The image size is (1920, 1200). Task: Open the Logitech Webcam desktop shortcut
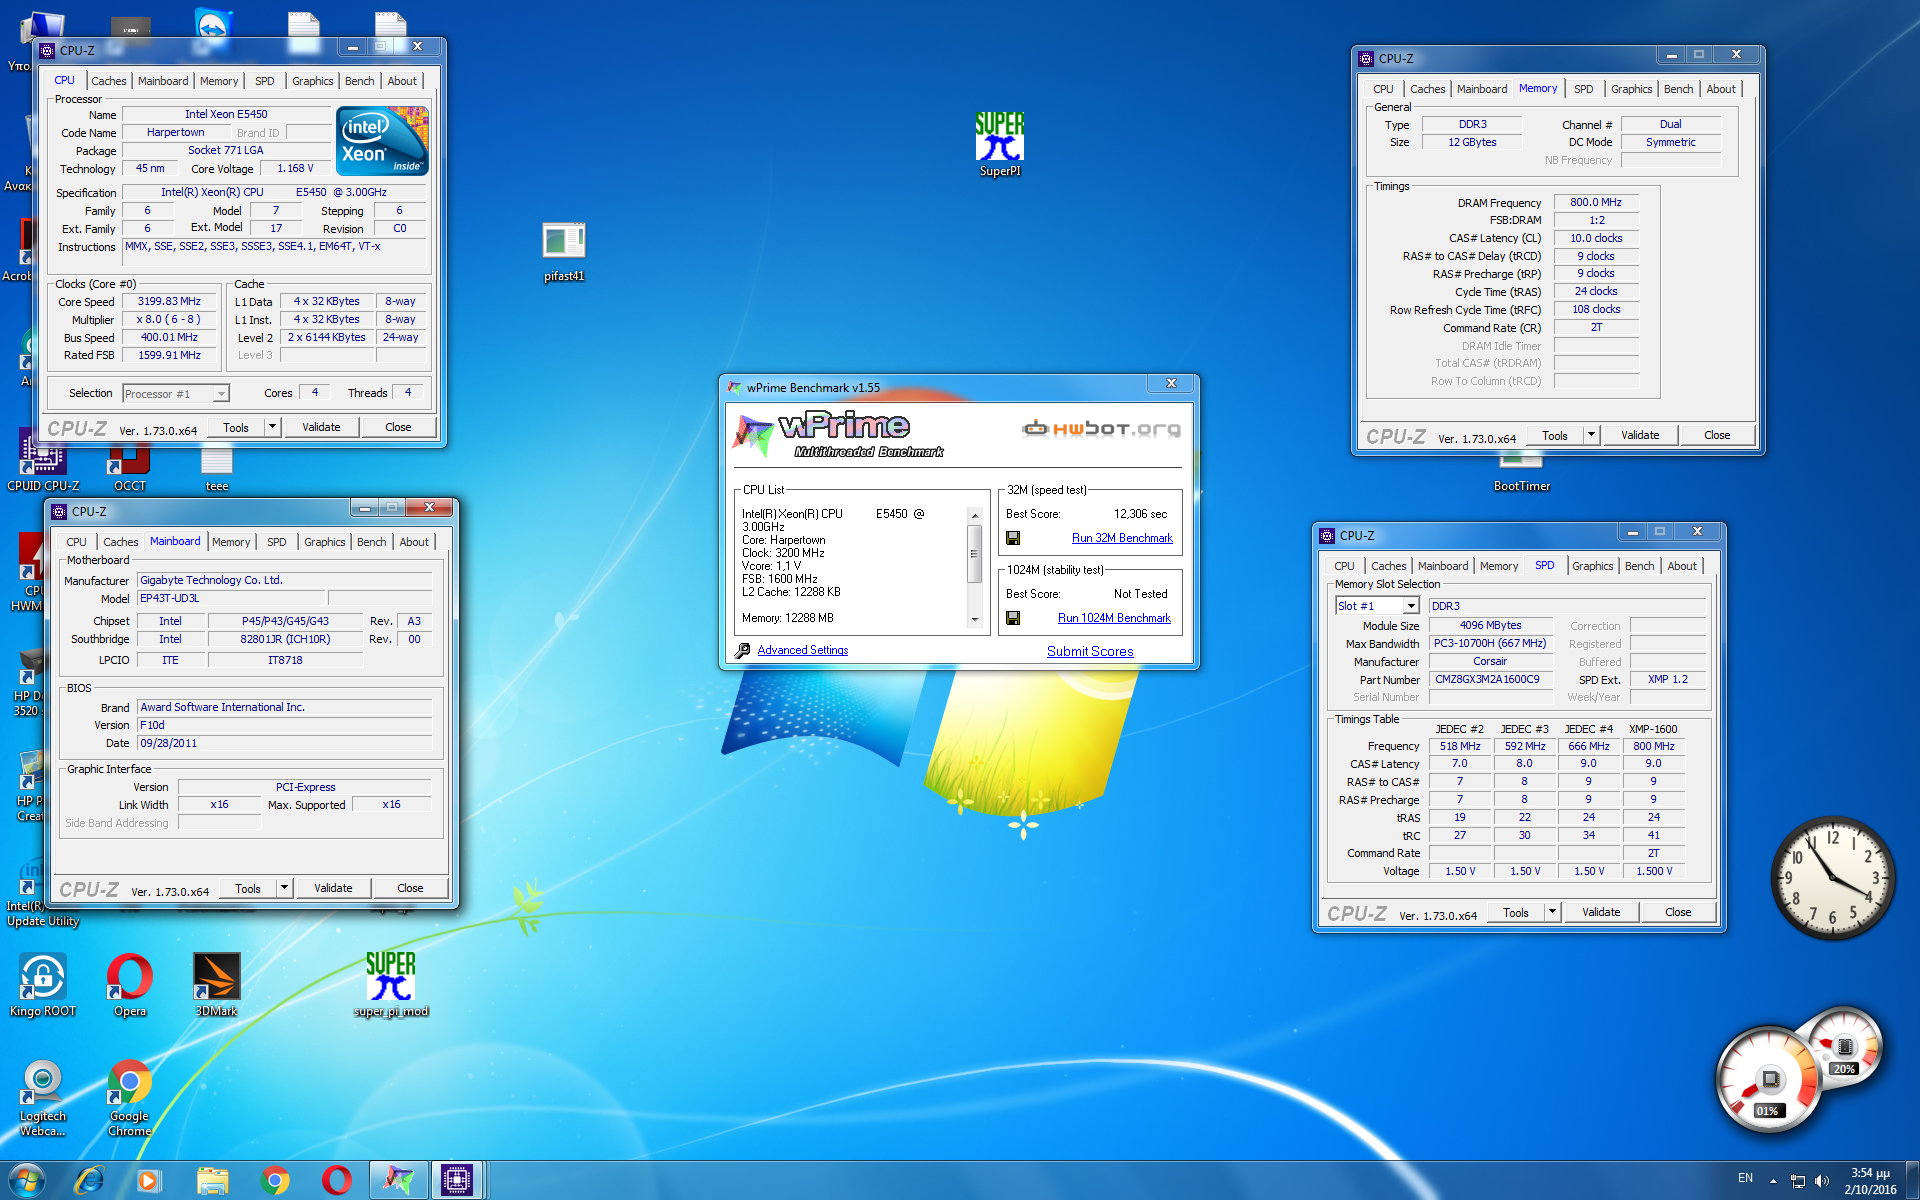[43, 1098]
